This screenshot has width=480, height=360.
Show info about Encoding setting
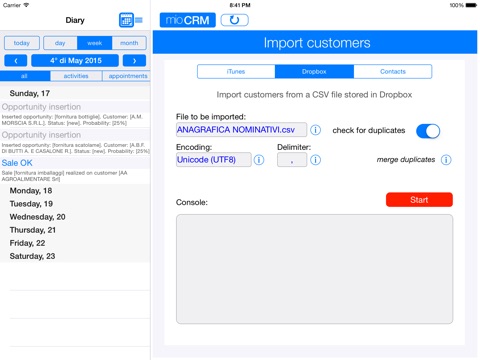tap(259, 160)
